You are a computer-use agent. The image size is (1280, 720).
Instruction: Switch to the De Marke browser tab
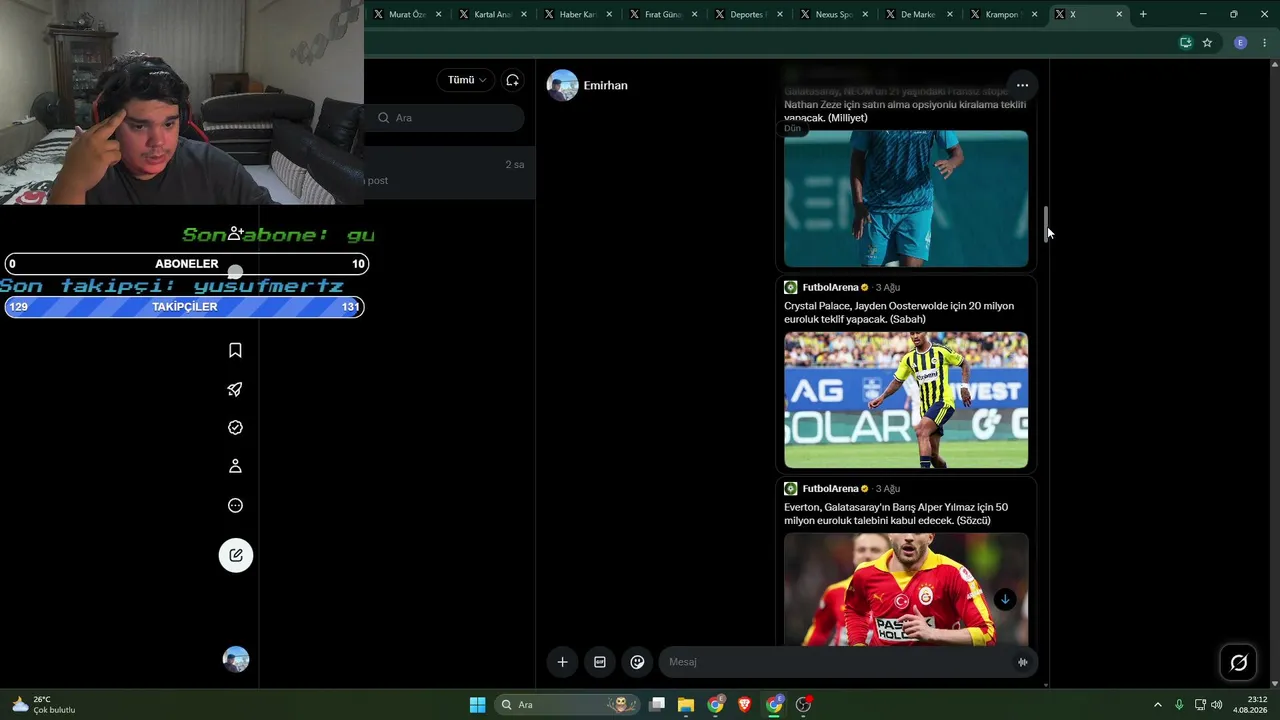pyautogui.click(x=920, y=14)
